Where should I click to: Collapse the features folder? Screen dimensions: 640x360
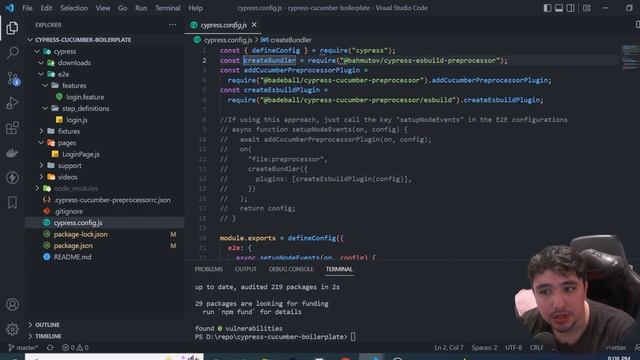coord(45,86)
